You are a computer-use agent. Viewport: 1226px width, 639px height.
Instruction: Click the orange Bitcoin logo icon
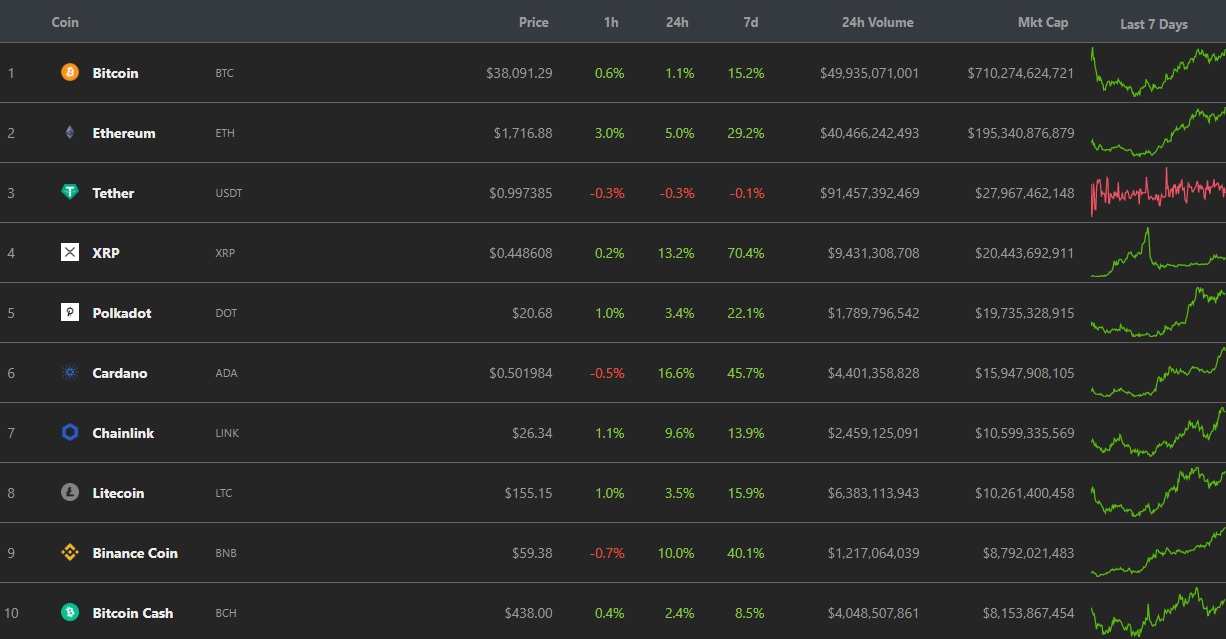tap(70, 73)
